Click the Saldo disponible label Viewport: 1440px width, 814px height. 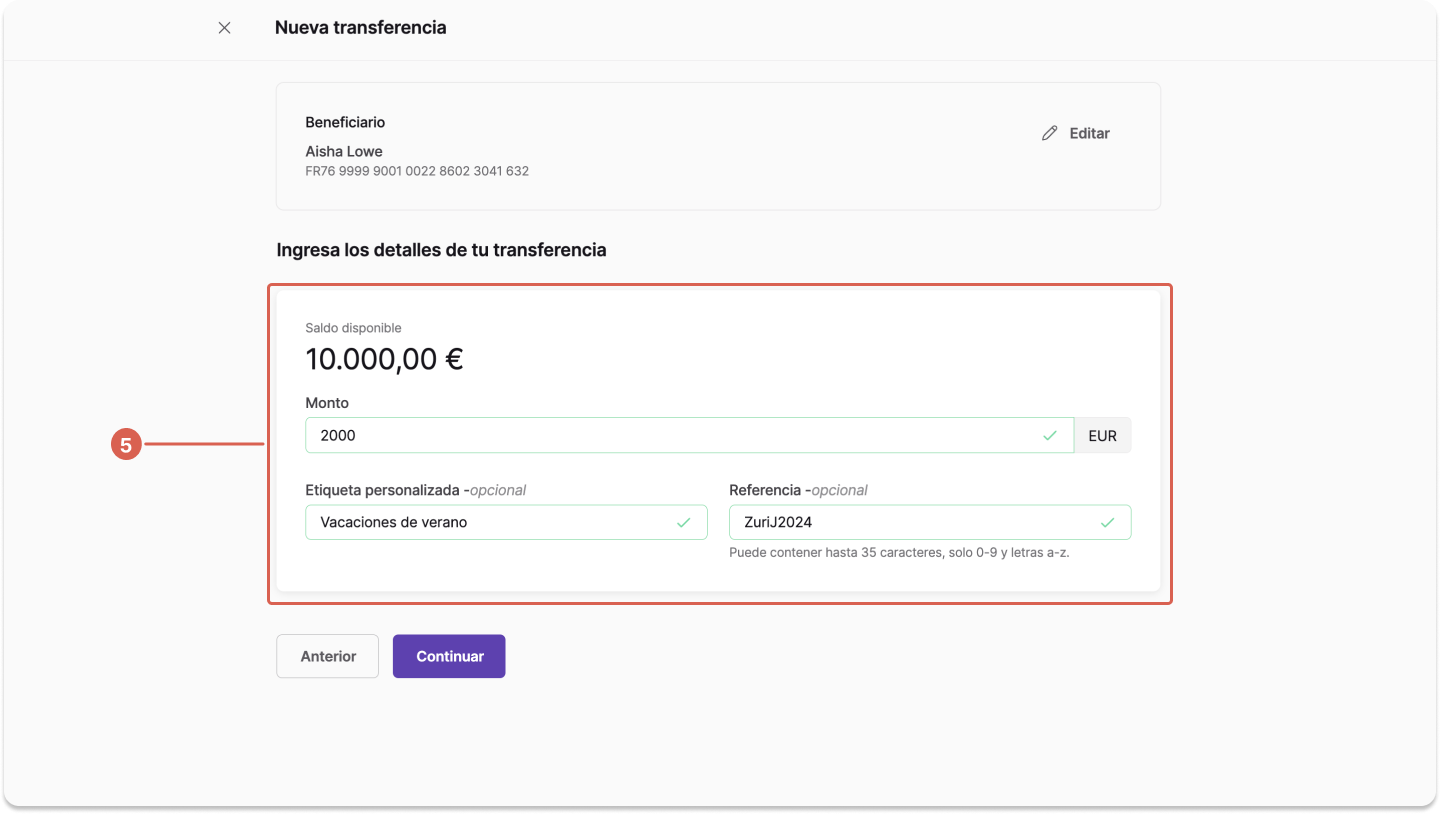(353, 328)
